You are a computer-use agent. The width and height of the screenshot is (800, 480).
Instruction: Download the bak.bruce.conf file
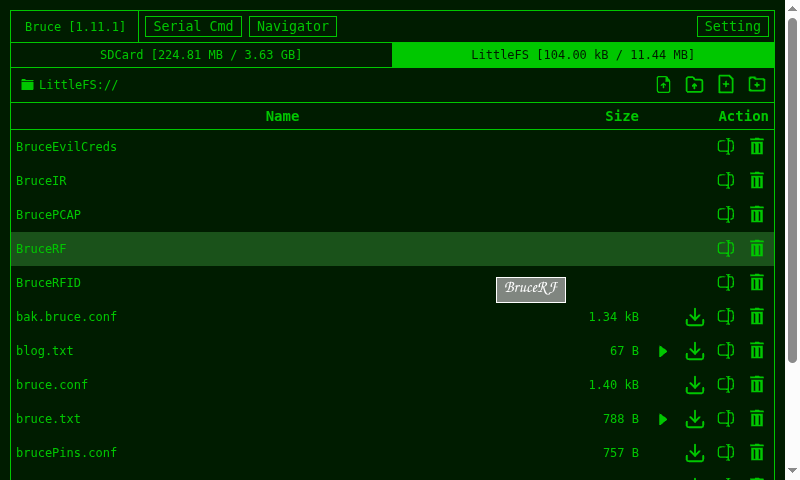click(695, 317)
